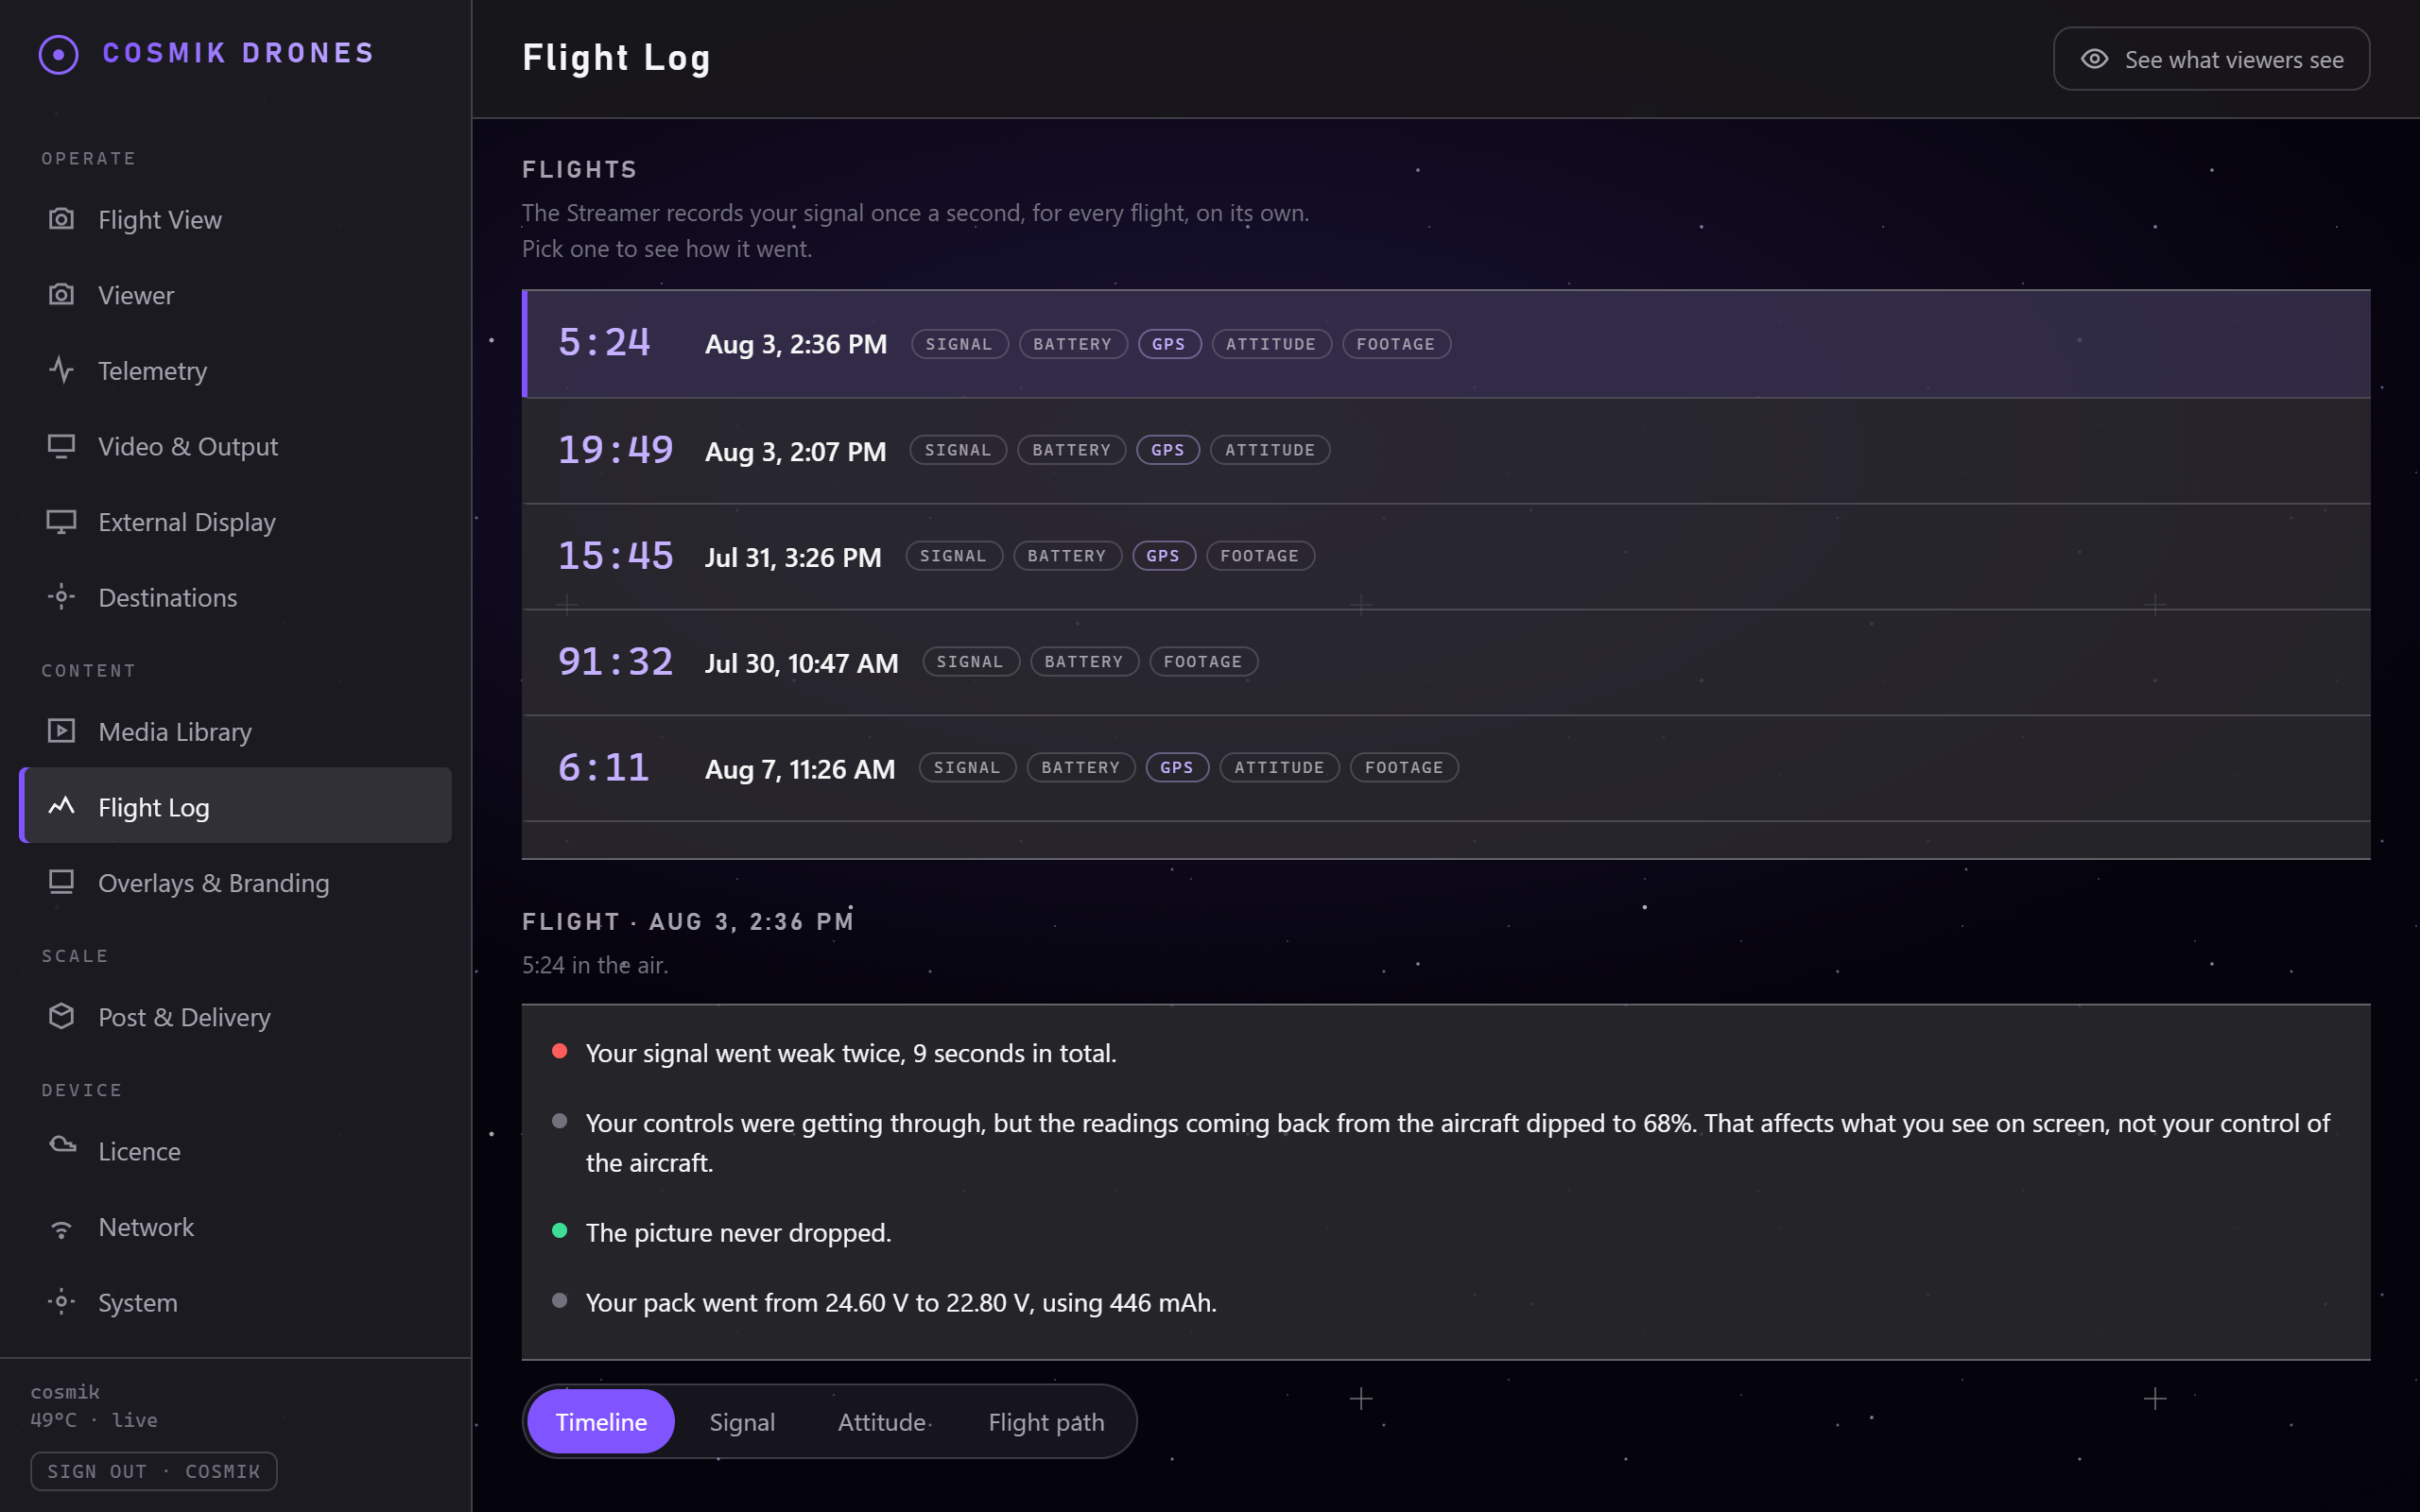Select the Destinations crosshair icon
Screen dimensions: 2420x1512
[x=61, y=597]
